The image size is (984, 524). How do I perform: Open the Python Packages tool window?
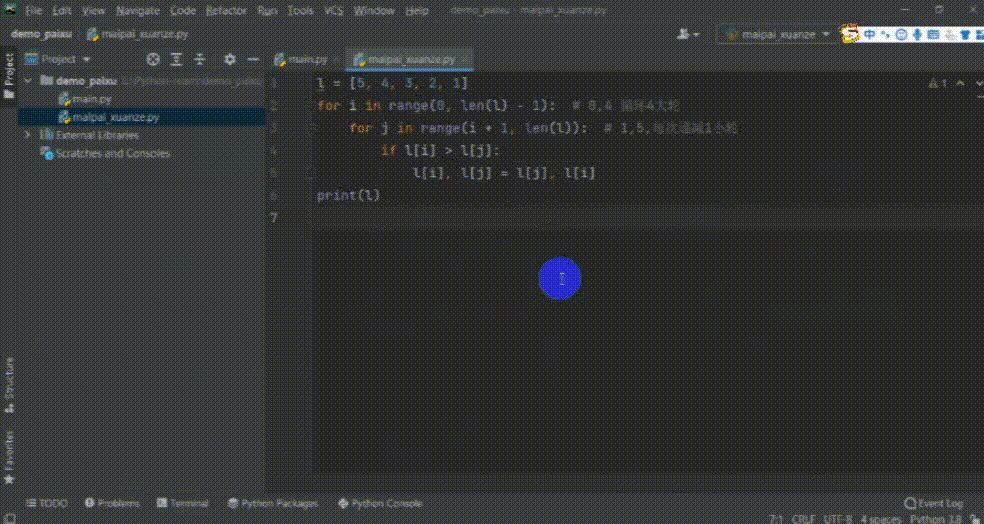coord(273,503)
